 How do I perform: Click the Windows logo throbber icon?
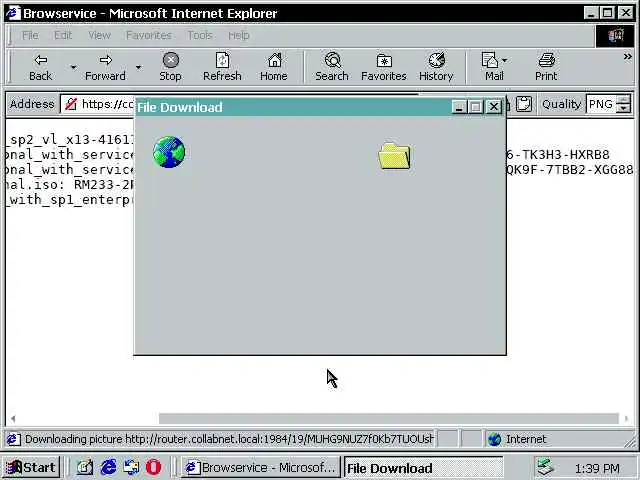(x=616, y=36)
